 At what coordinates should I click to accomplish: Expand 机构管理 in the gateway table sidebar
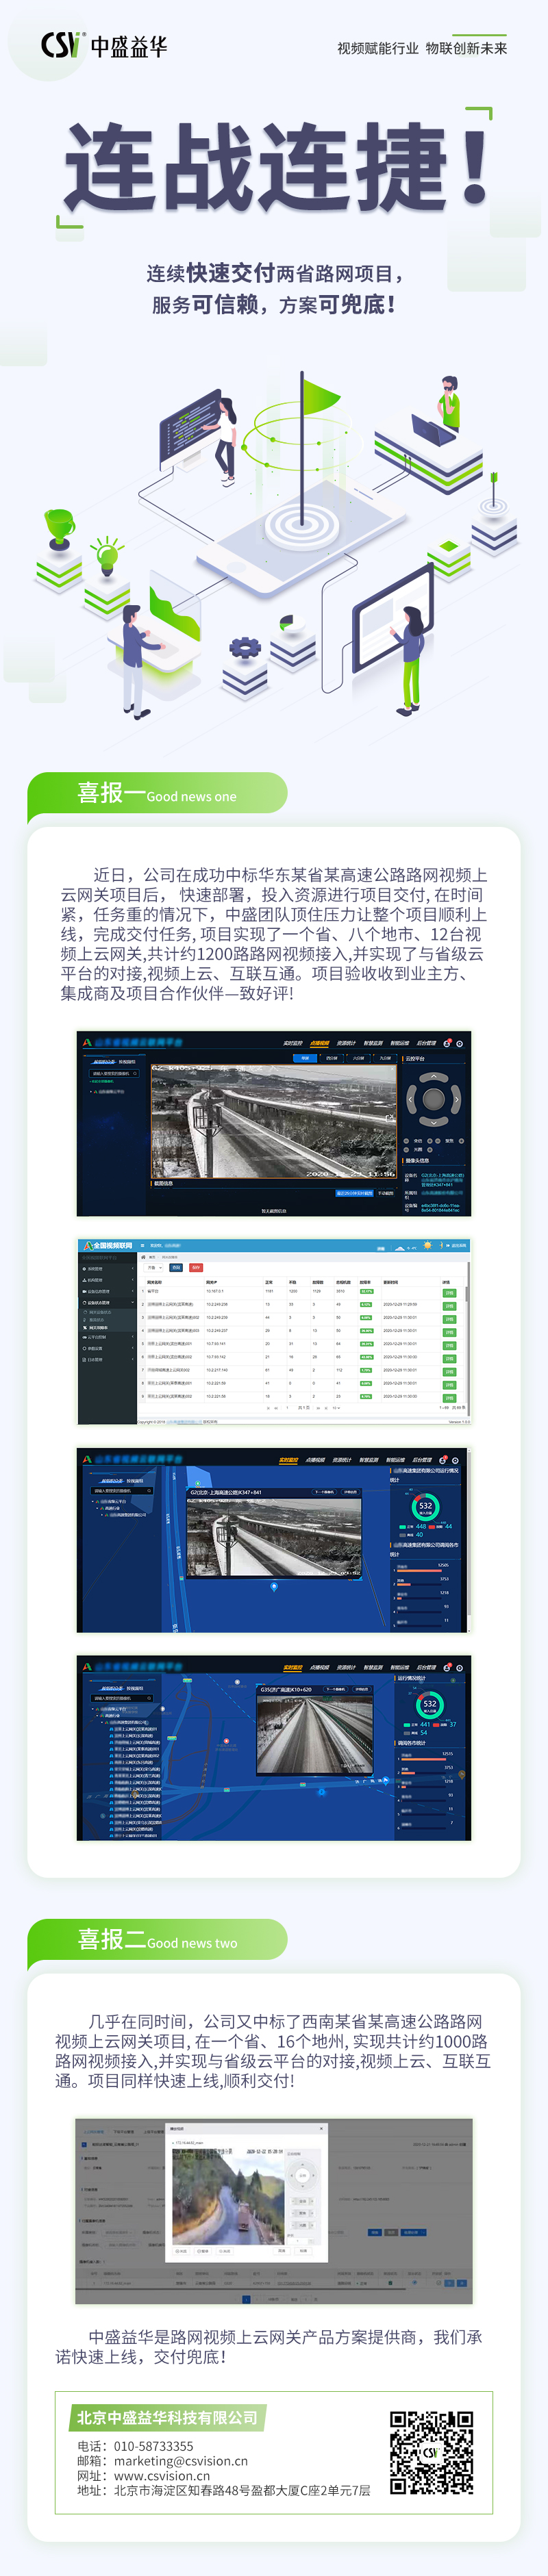pos(108,1280)
